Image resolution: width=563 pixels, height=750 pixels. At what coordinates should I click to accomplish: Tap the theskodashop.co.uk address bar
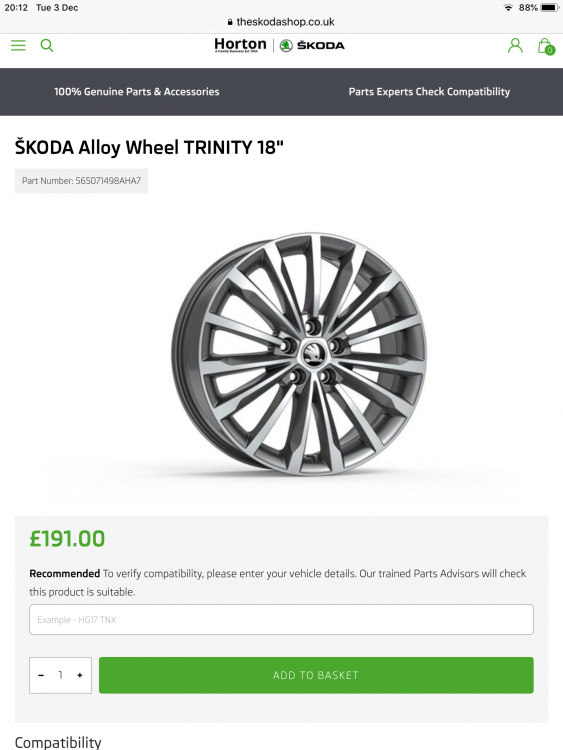pyautogui.click(x=281, y=22)
